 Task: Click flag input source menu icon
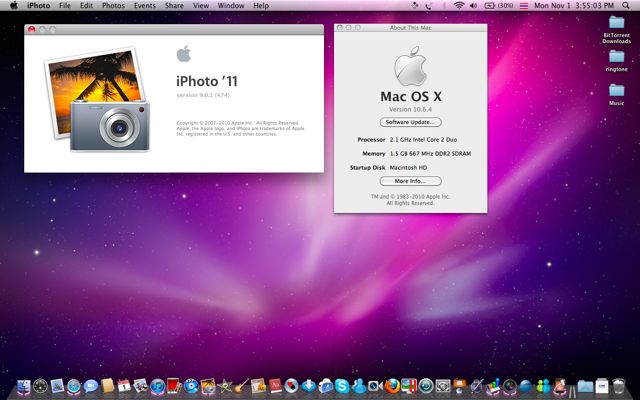524,6
